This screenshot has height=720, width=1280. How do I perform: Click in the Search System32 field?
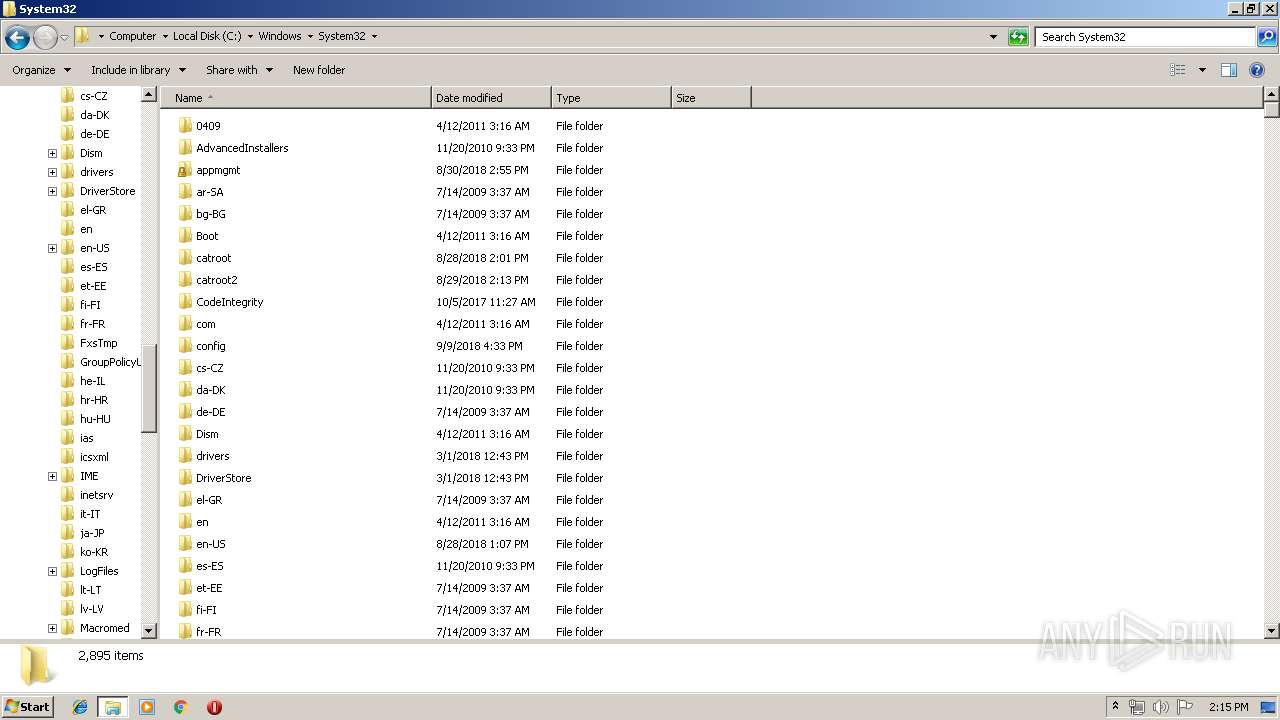click(x=1146, y=37)
